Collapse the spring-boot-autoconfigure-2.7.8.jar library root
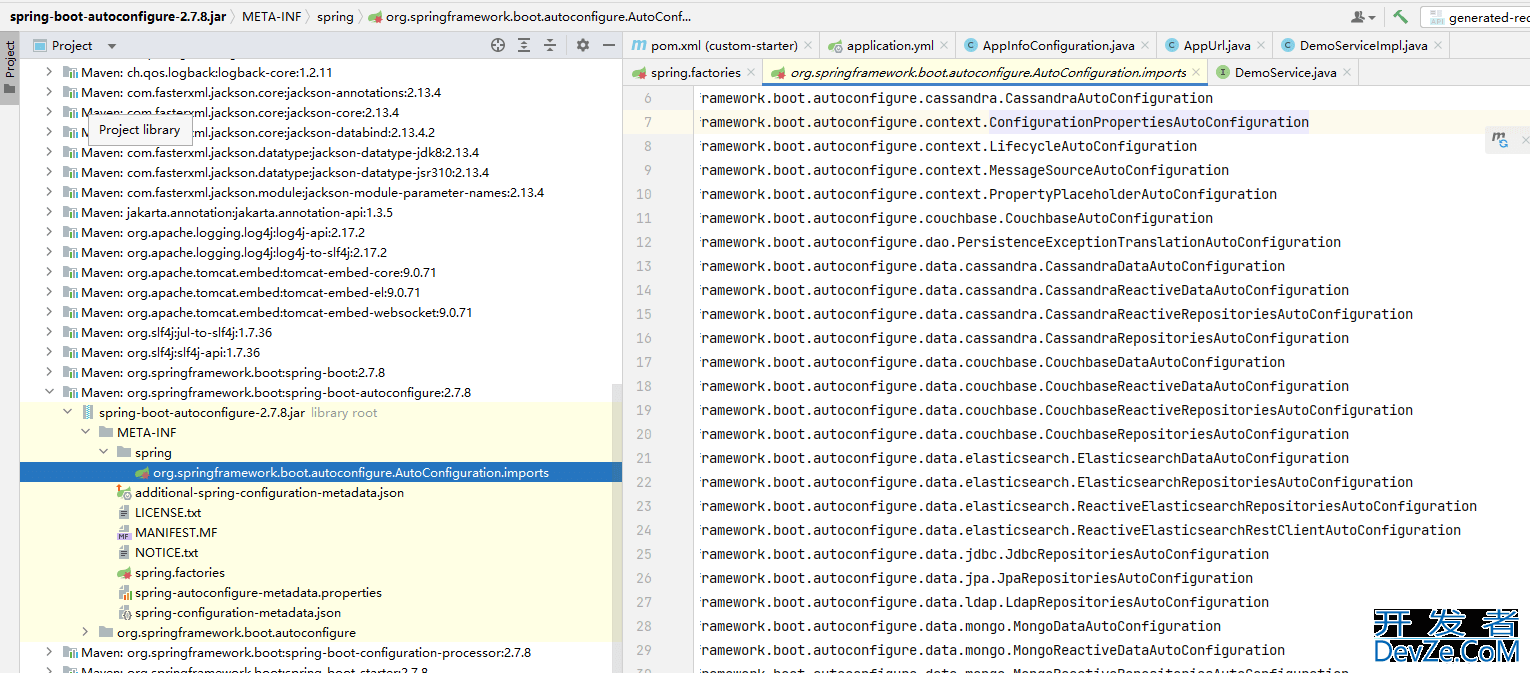Screen dimensions: 1530x673 click(68, 413)
